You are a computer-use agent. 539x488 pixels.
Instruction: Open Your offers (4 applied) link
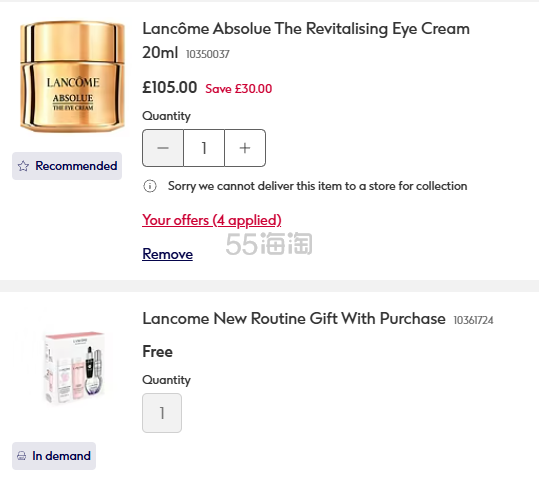[x=212, y=220]
